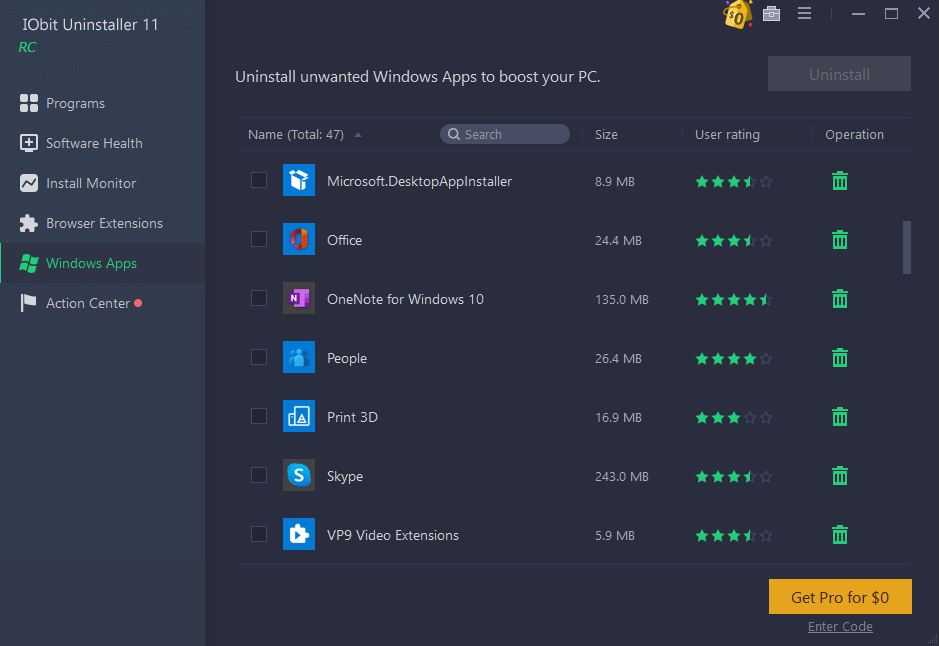Screen dimensions: 939x646
Task: Open the Programs section icon
Action: point(28,103)
